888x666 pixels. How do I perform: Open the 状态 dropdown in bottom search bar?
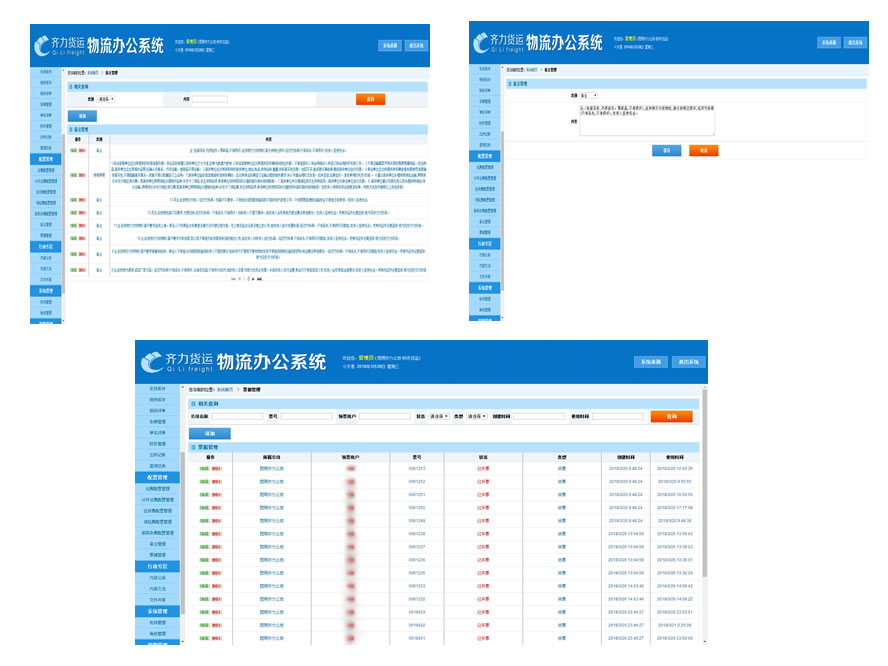click(x=437, y=416)
